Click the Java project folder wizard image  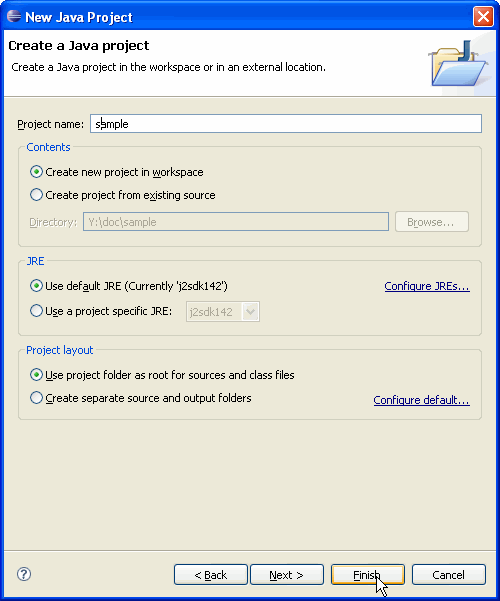click(x=458, y=63)
